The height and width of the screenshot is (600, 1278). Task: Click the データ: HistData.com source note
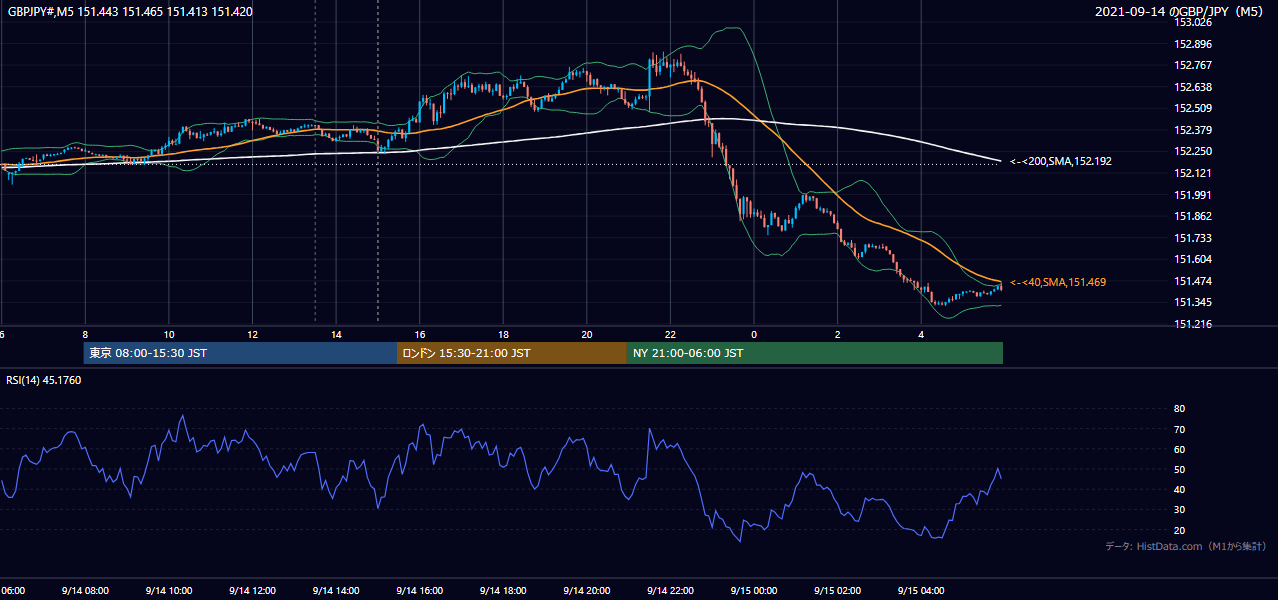pyautogui.click(x=1186, y=546)
